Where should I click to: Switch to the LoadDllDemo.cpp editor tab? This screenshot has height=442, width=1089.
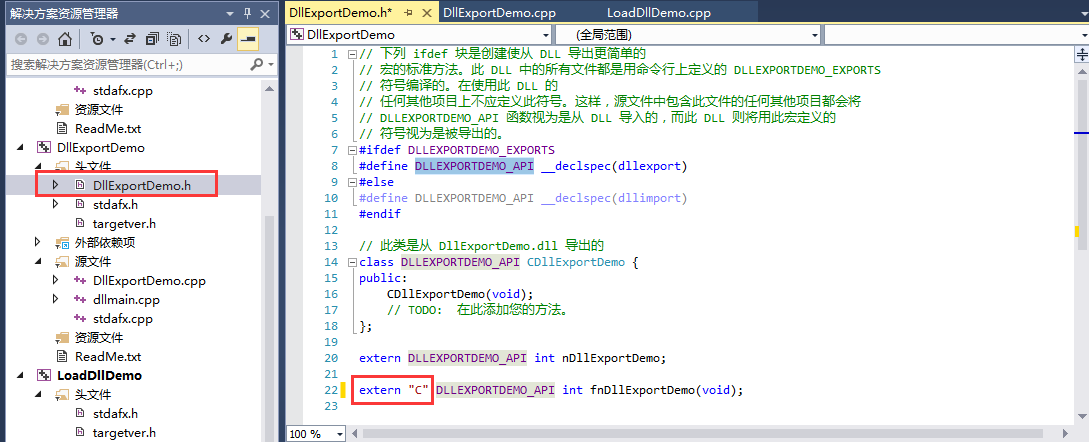[x=658, y=13]
